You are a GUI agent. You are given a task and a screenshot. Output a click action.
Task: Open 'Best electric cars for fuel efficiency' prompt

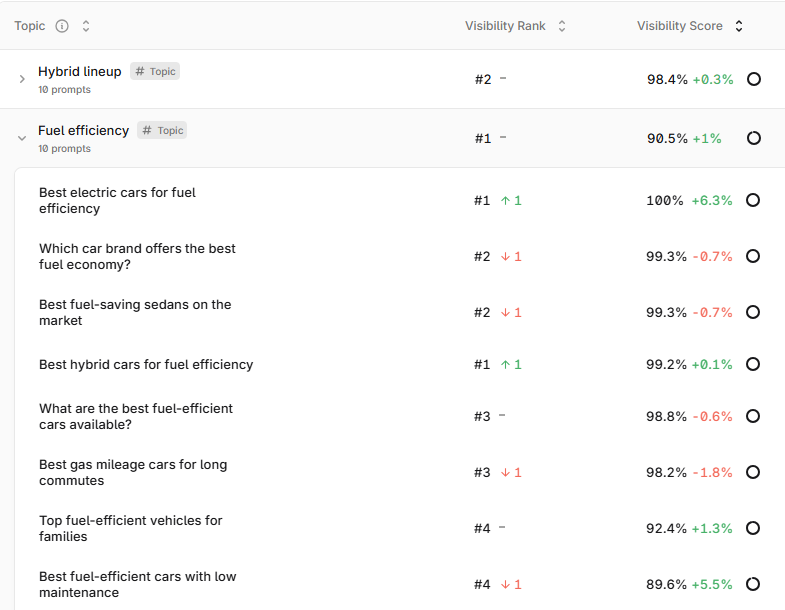117,200
